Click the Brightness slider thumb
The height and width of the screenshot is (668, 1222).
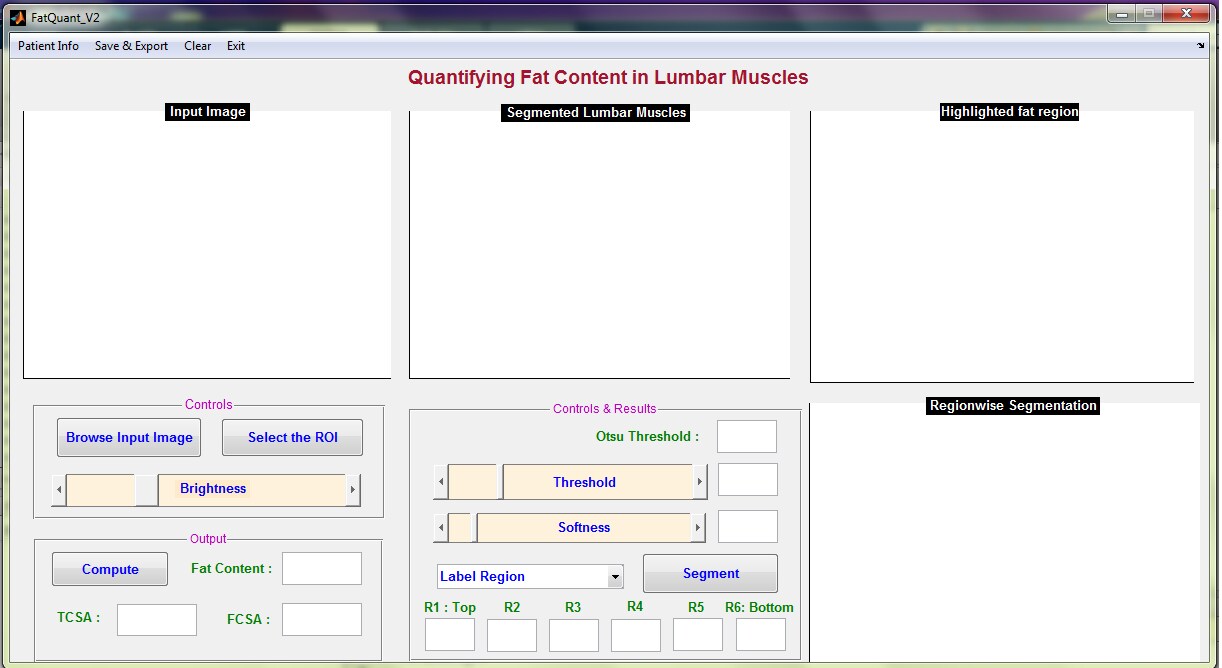[146, 490]
